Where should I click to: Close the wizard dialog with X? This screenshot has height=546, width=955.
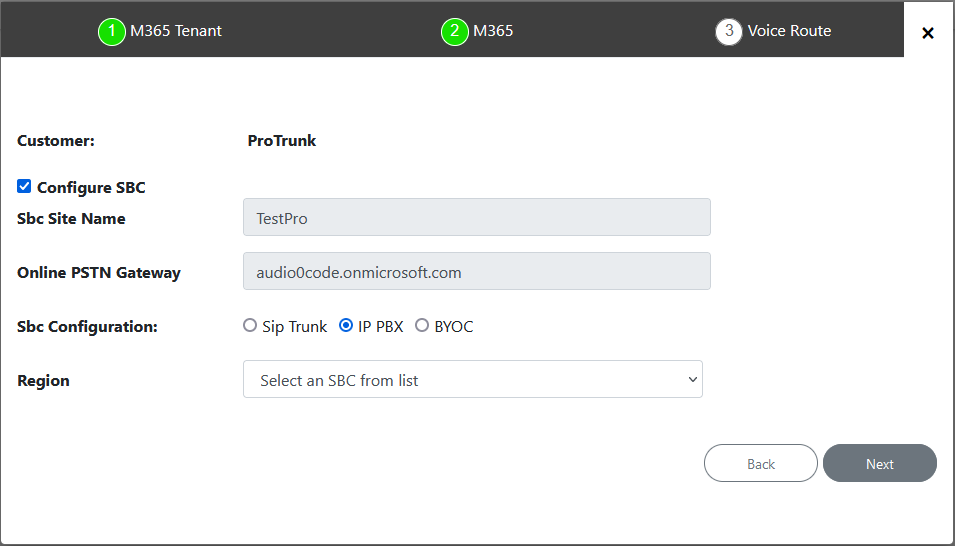[928, 33]
